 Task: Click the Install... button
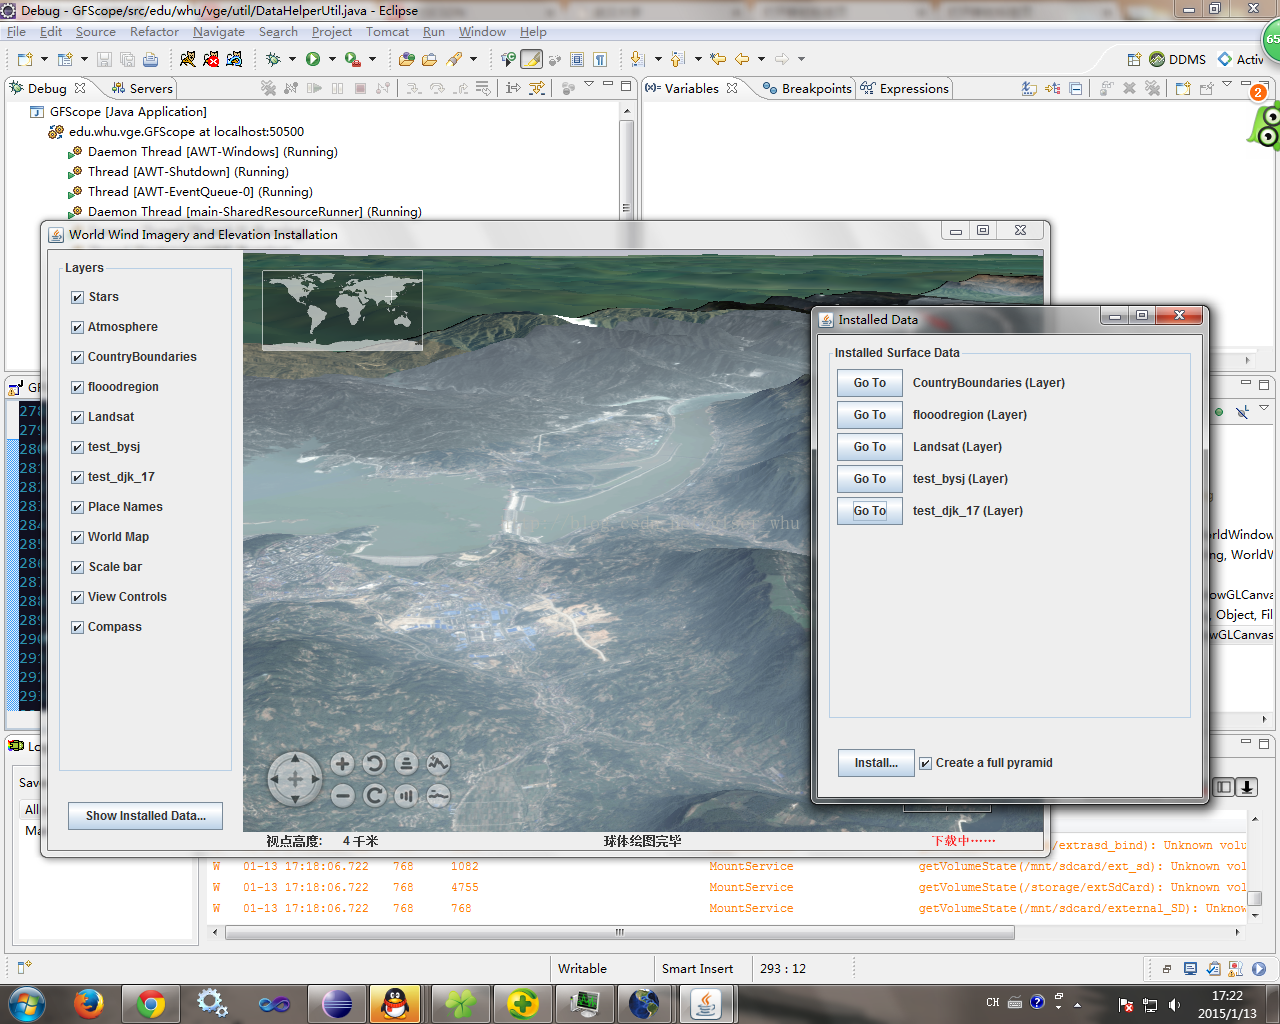point(876,763)
